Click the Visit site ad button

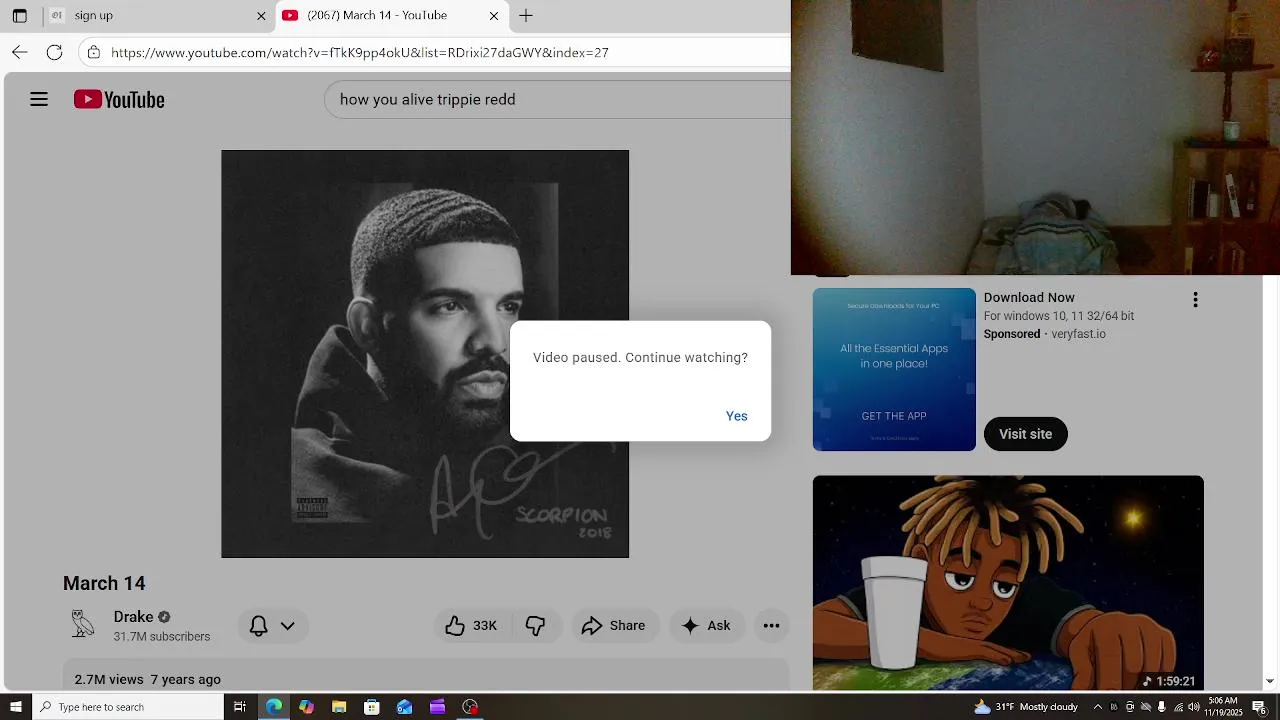(1025, 434)
